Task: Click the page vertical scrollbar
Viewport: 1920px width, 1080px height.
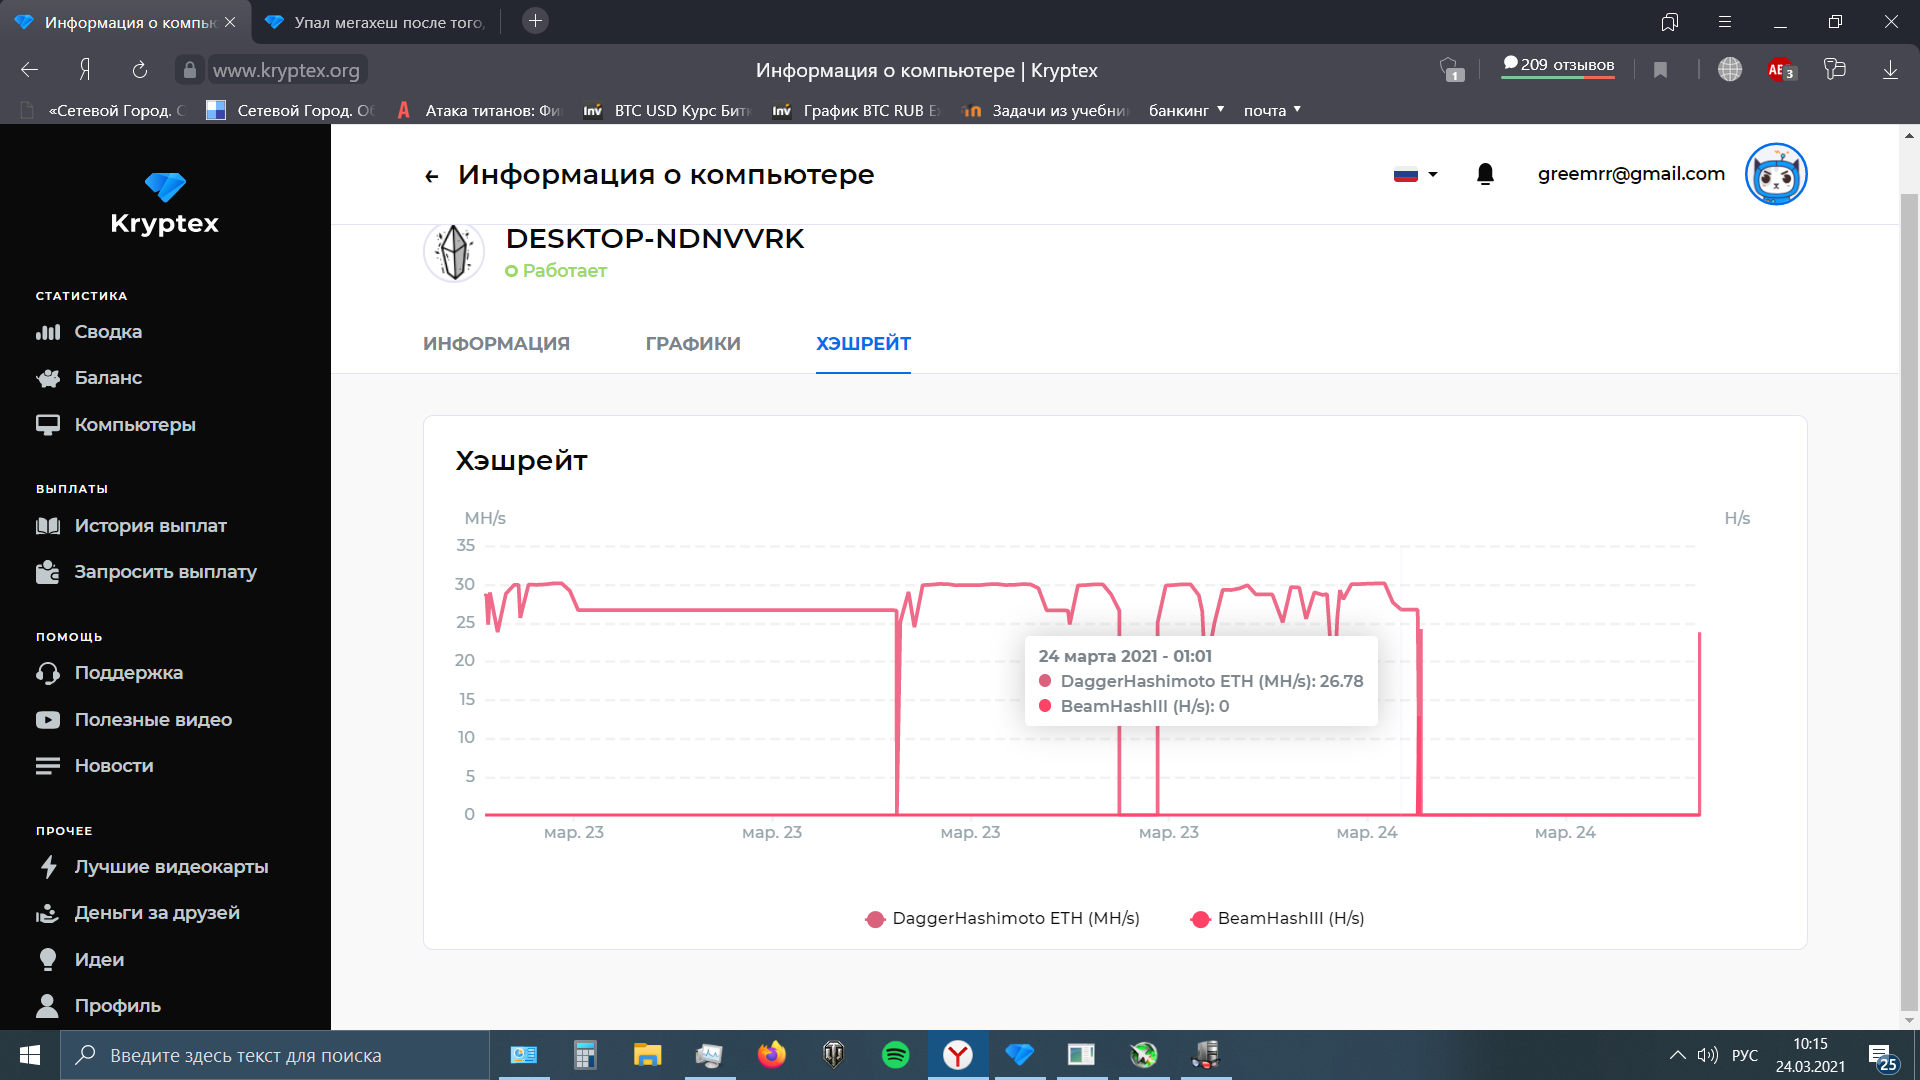Action: 1909,600
